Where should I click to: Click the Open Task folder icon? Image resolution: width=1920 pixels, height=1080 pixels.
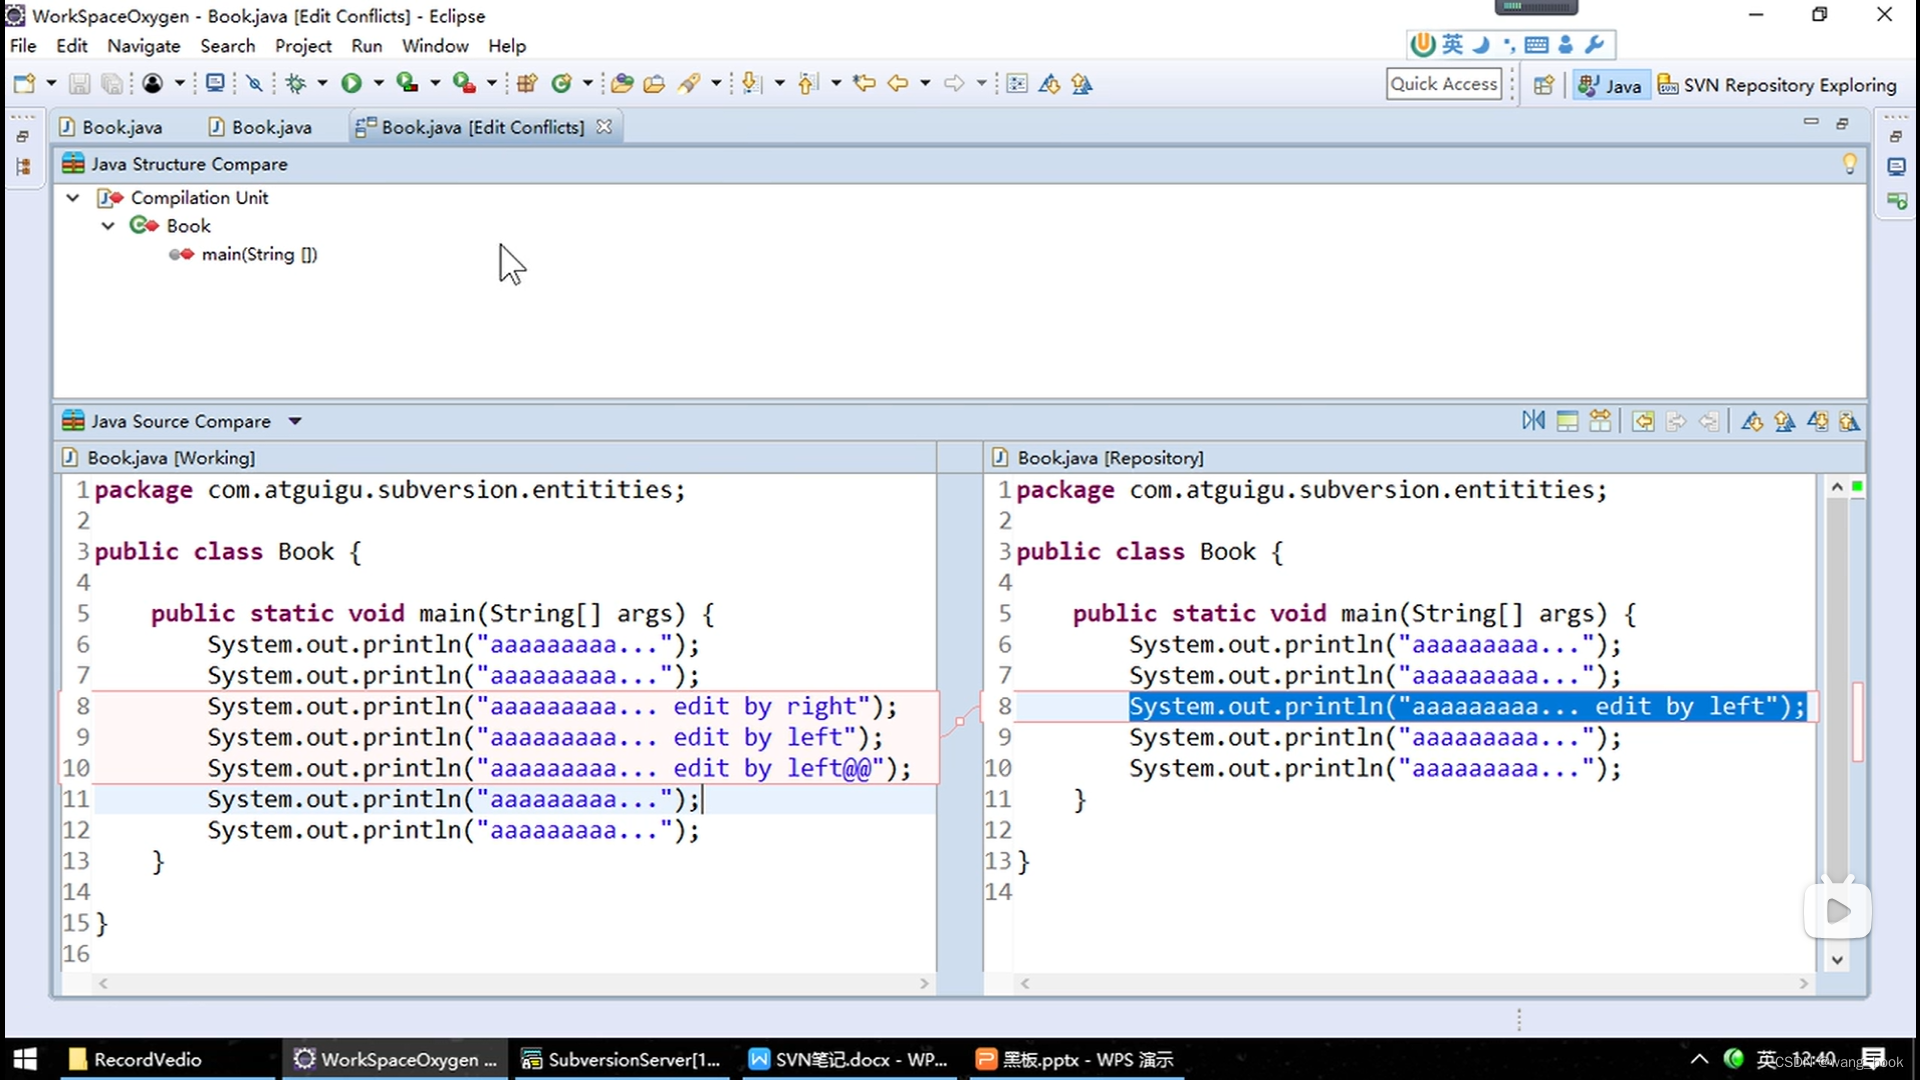(x=654, y=84)
